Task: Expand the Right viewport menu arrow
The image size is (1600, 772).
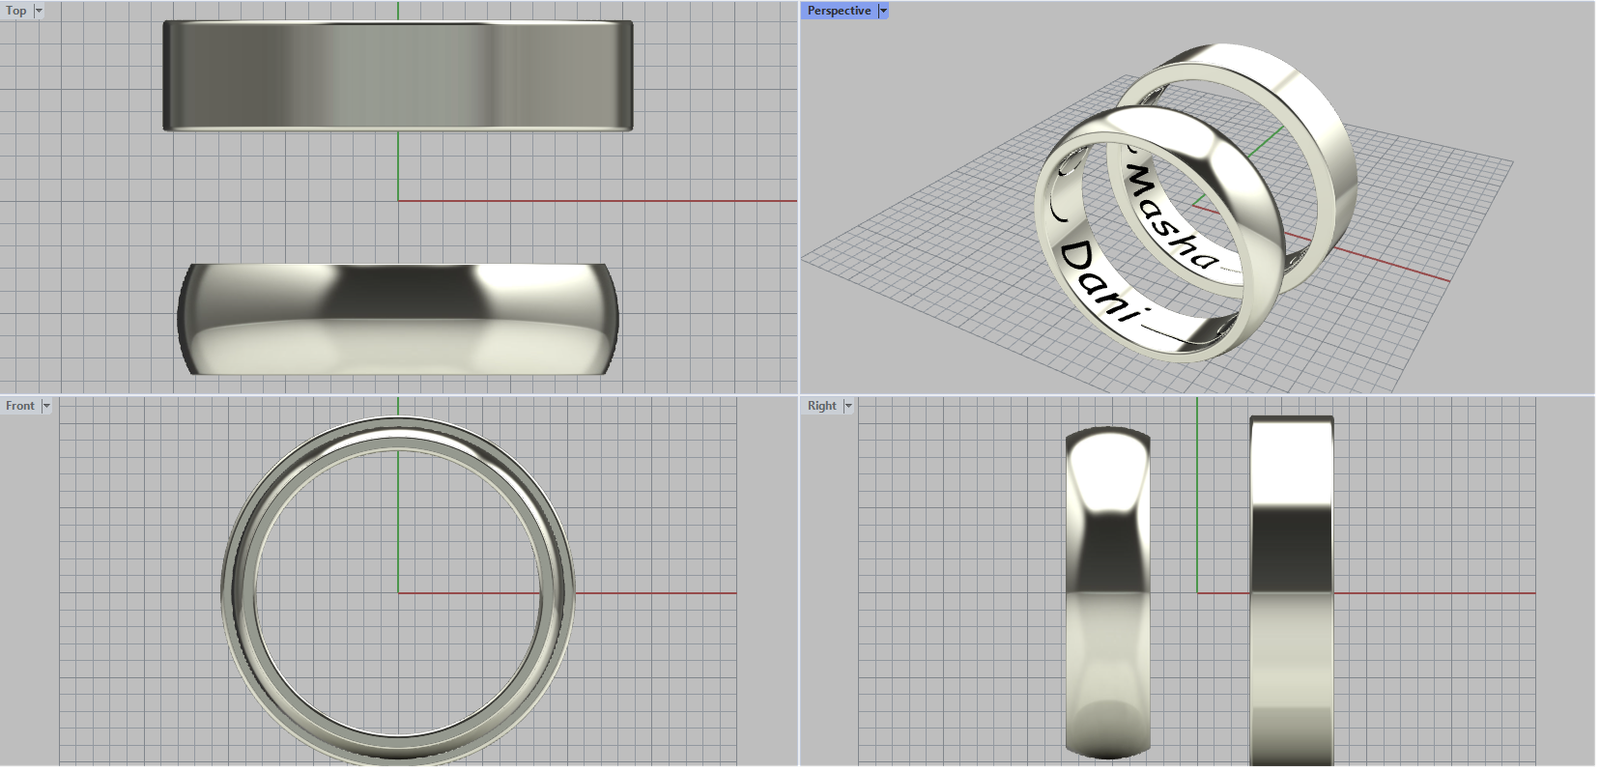Action: [848, 406]
